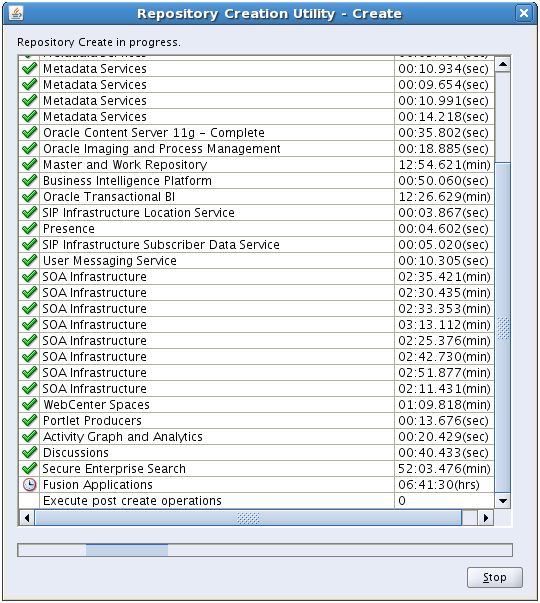Click the 12:54.621(min) time cell
540x603 pixels.
[444, 165]
